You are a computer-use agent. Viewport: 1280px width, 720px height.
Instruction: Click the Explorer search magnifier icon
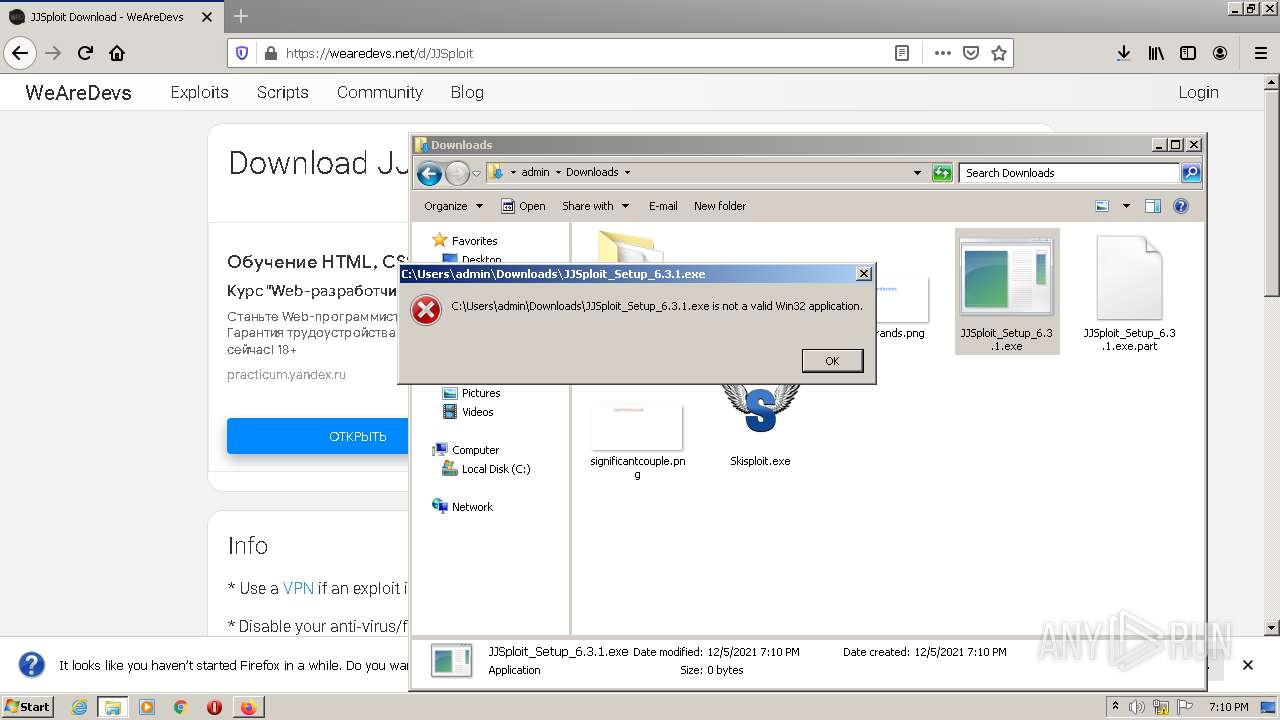click(x=1190, y=173)
